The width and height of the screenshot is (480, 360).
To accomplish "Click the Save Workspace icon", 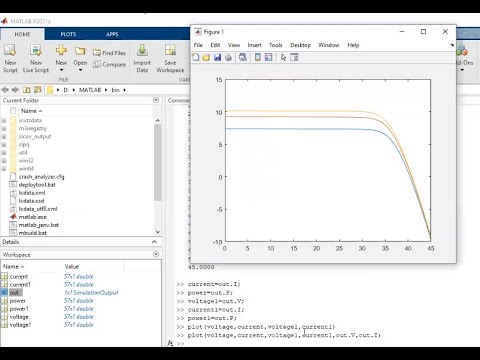I will coord(170,51).
